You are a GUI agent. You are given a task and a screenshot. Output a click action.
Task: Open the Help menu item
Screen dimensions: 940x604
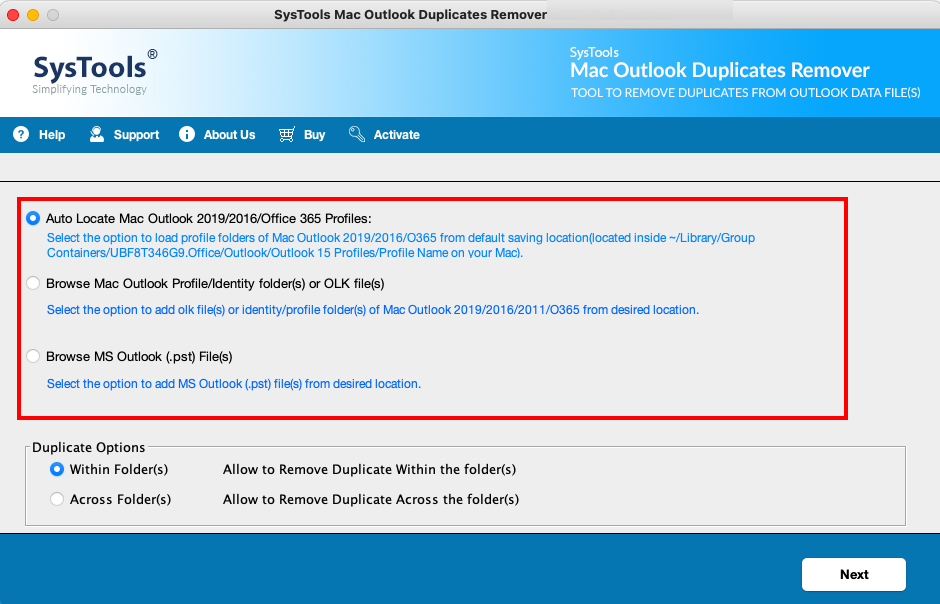click(x=52, y=135)
